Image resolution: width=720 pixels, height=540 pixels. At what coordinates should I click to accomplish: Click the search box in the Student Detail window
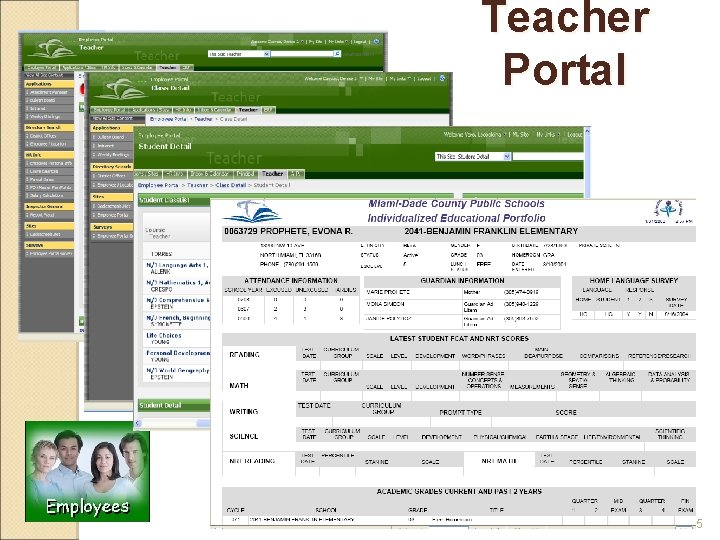[x=547, y=157]
